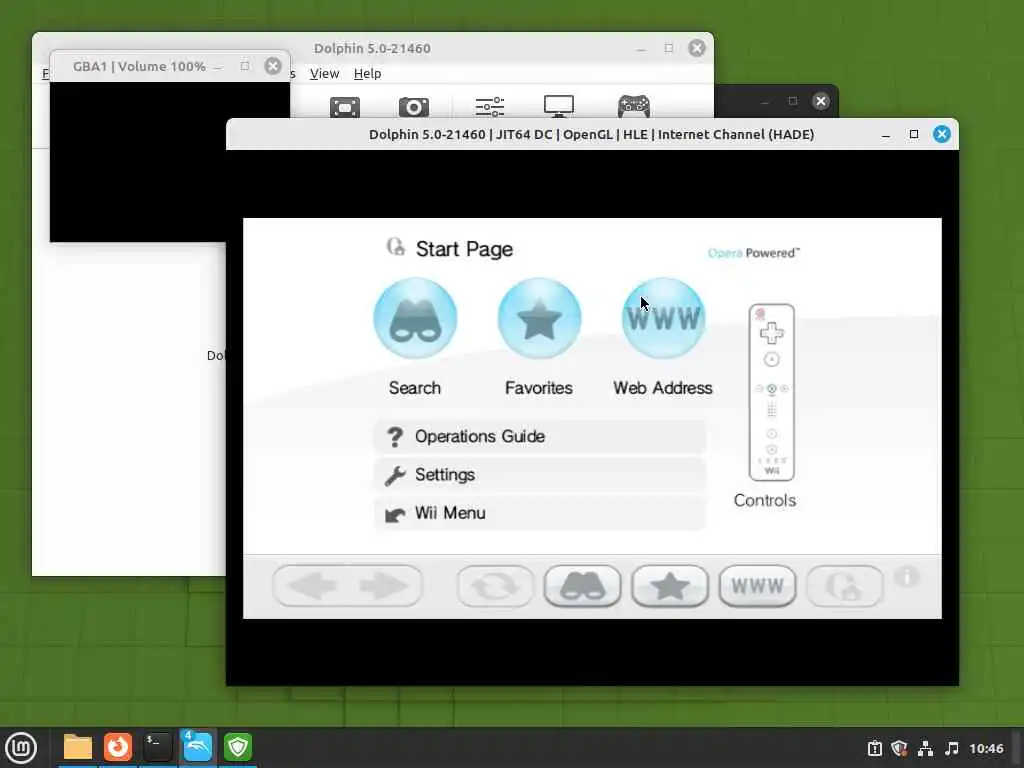Open the Favorites star bubble
The width and height of the screenshot is (1024, 768).
[x=539, y=318]
